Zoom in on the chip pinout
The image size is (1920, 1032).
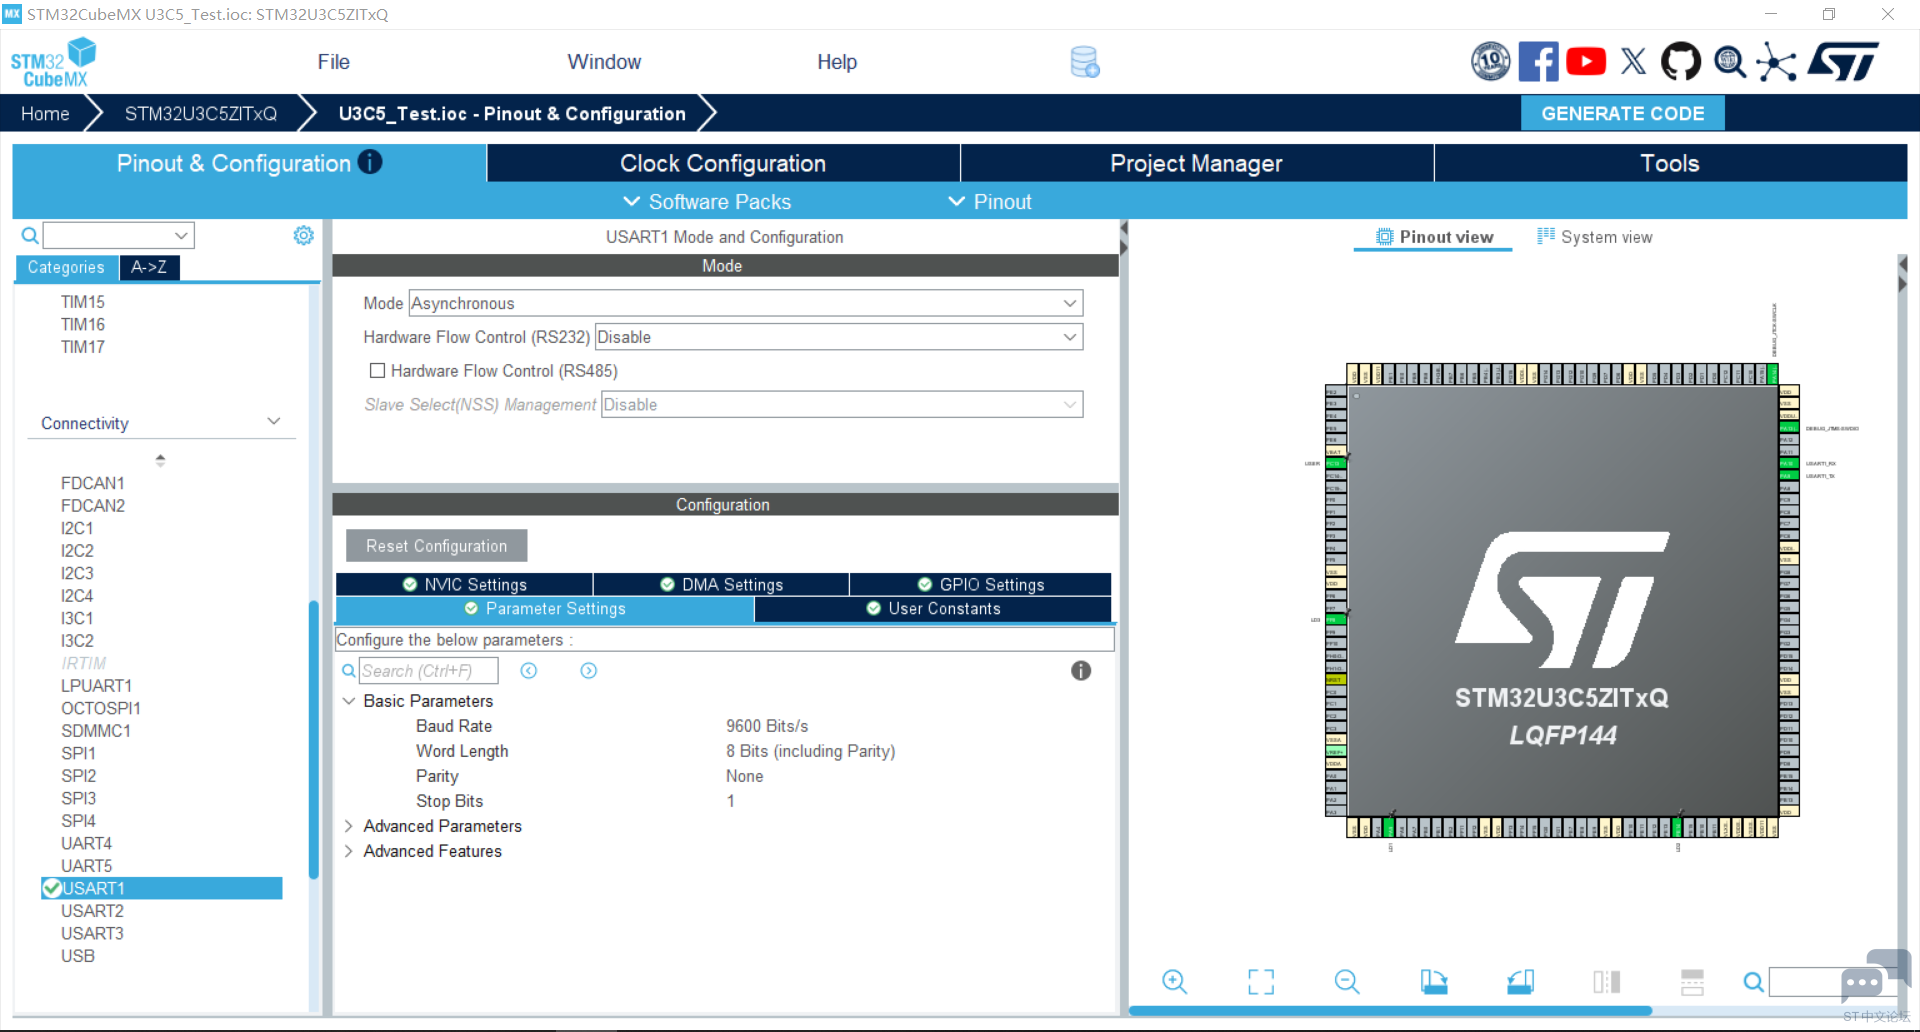(x=1175, y=982)
